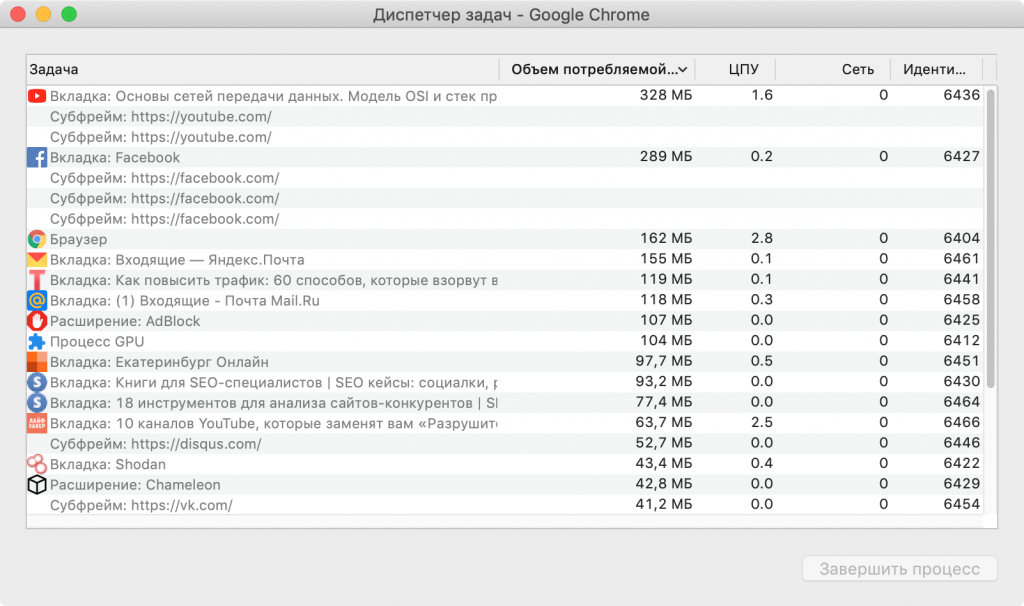The image size is (1024, 606).
Task: Sort by the ЦПУ column header
Action: [x=735, y=69]
